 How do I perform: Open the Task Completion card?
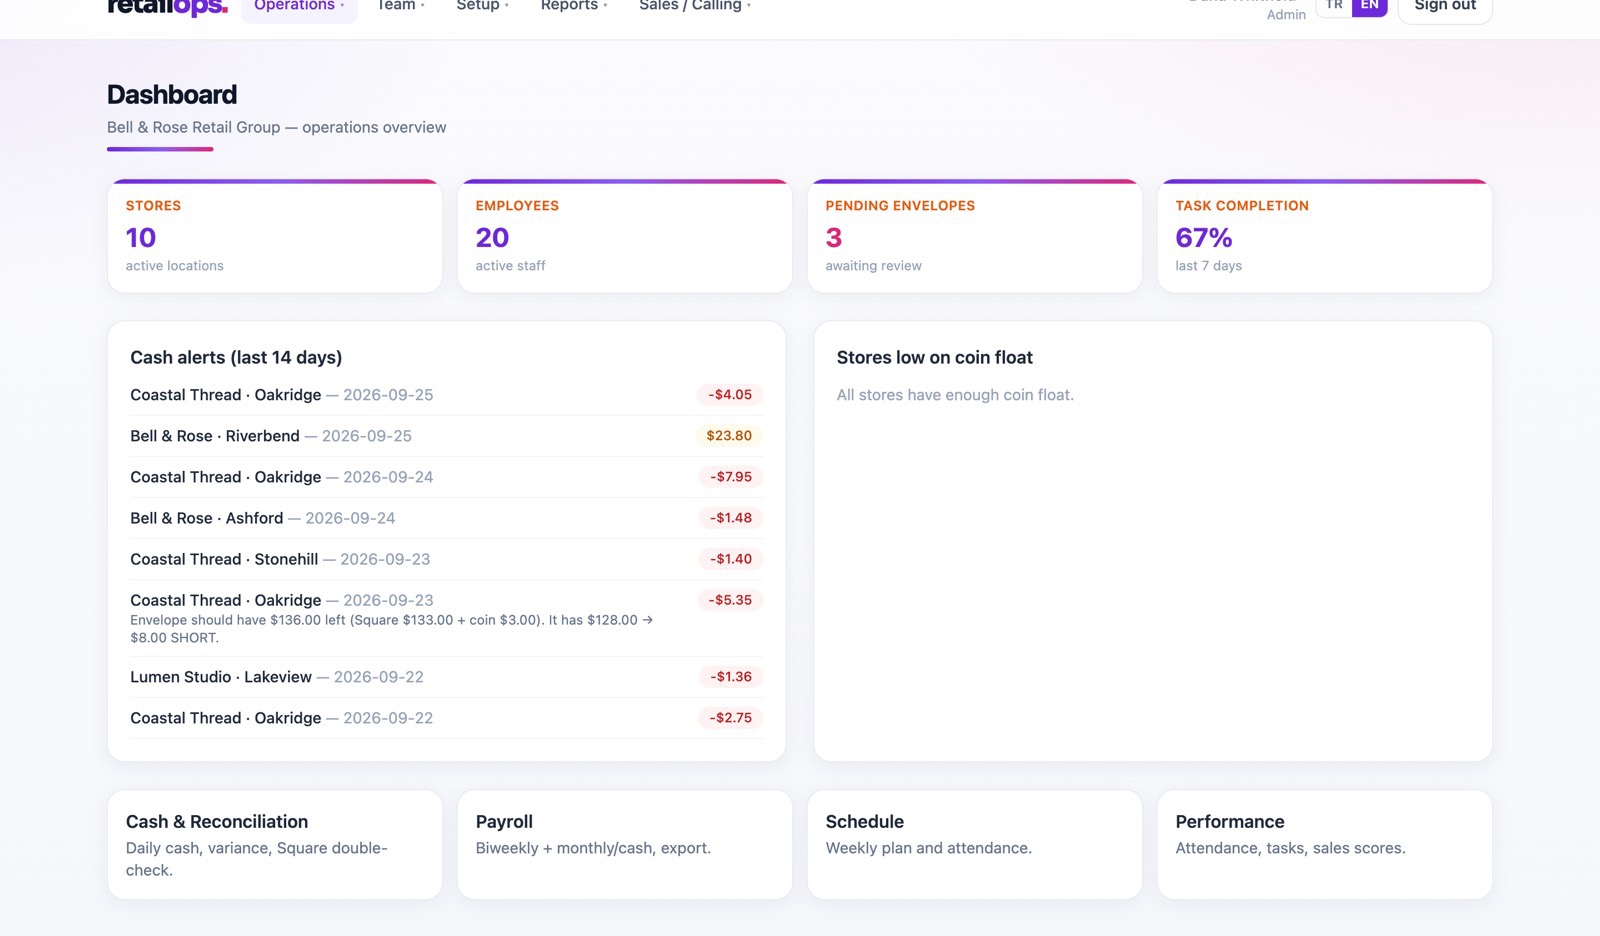[x=1325, y=236]
